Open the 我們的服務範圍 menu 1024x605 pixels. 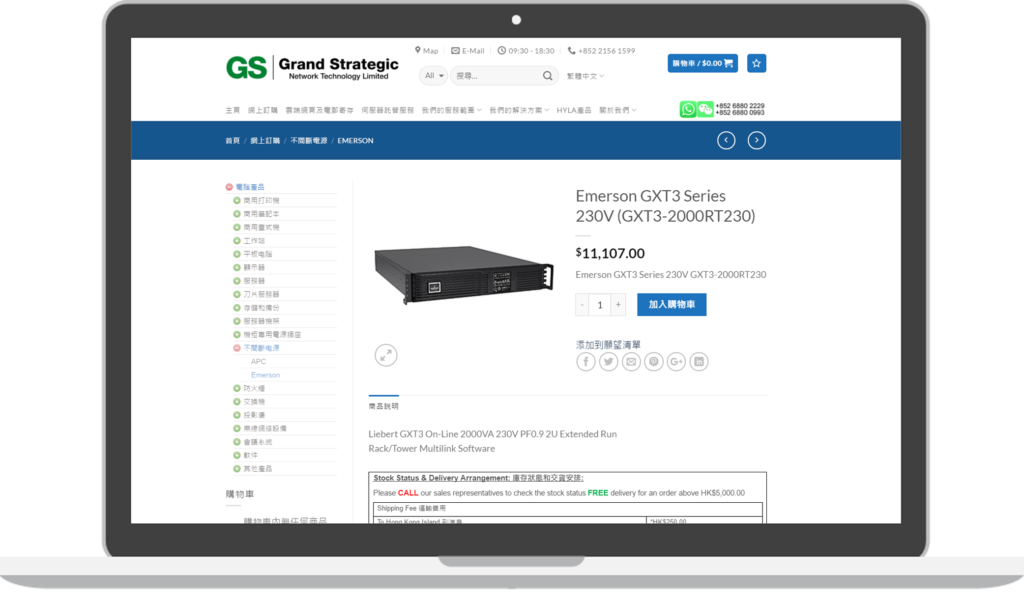(x=451, y=110)
